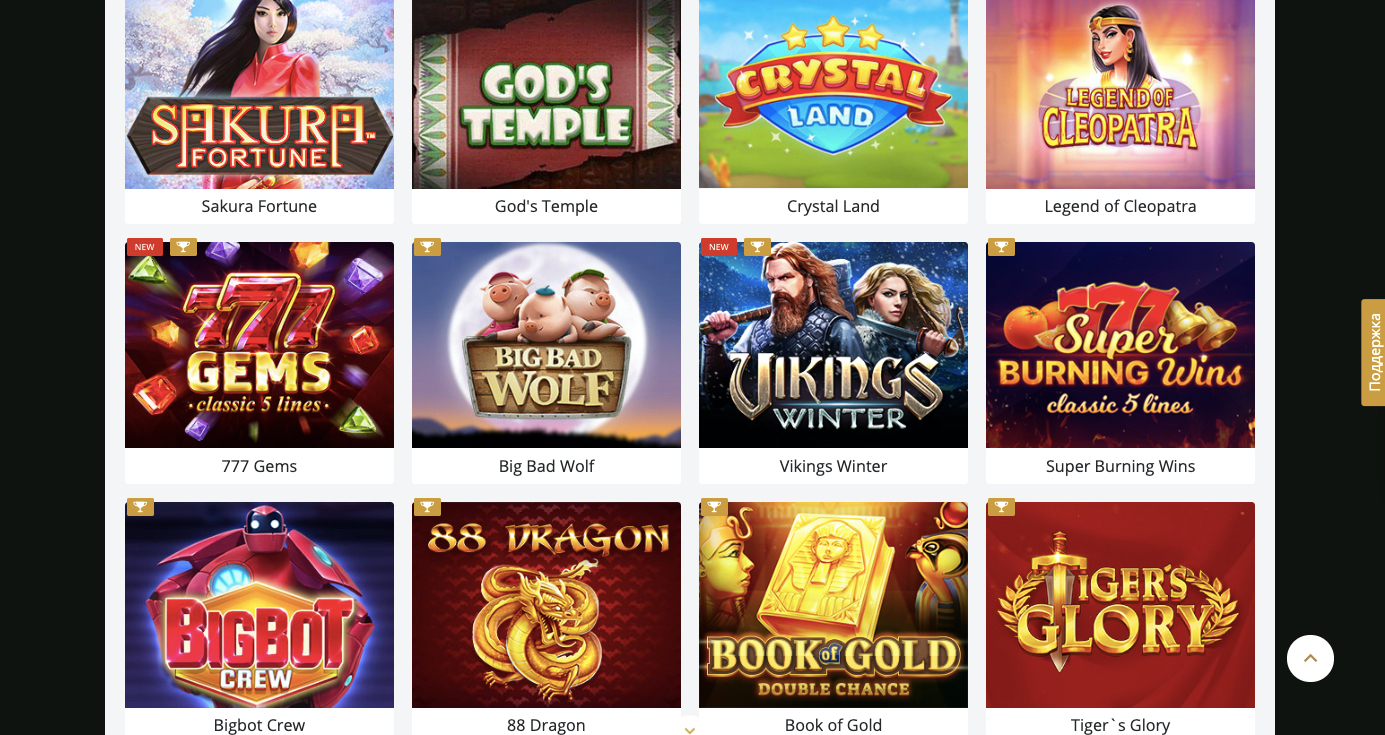Click the trophy badge on Tiger's Glory
The height and width of the screenshot is (735, 1385).
[x=1001, y=507]
